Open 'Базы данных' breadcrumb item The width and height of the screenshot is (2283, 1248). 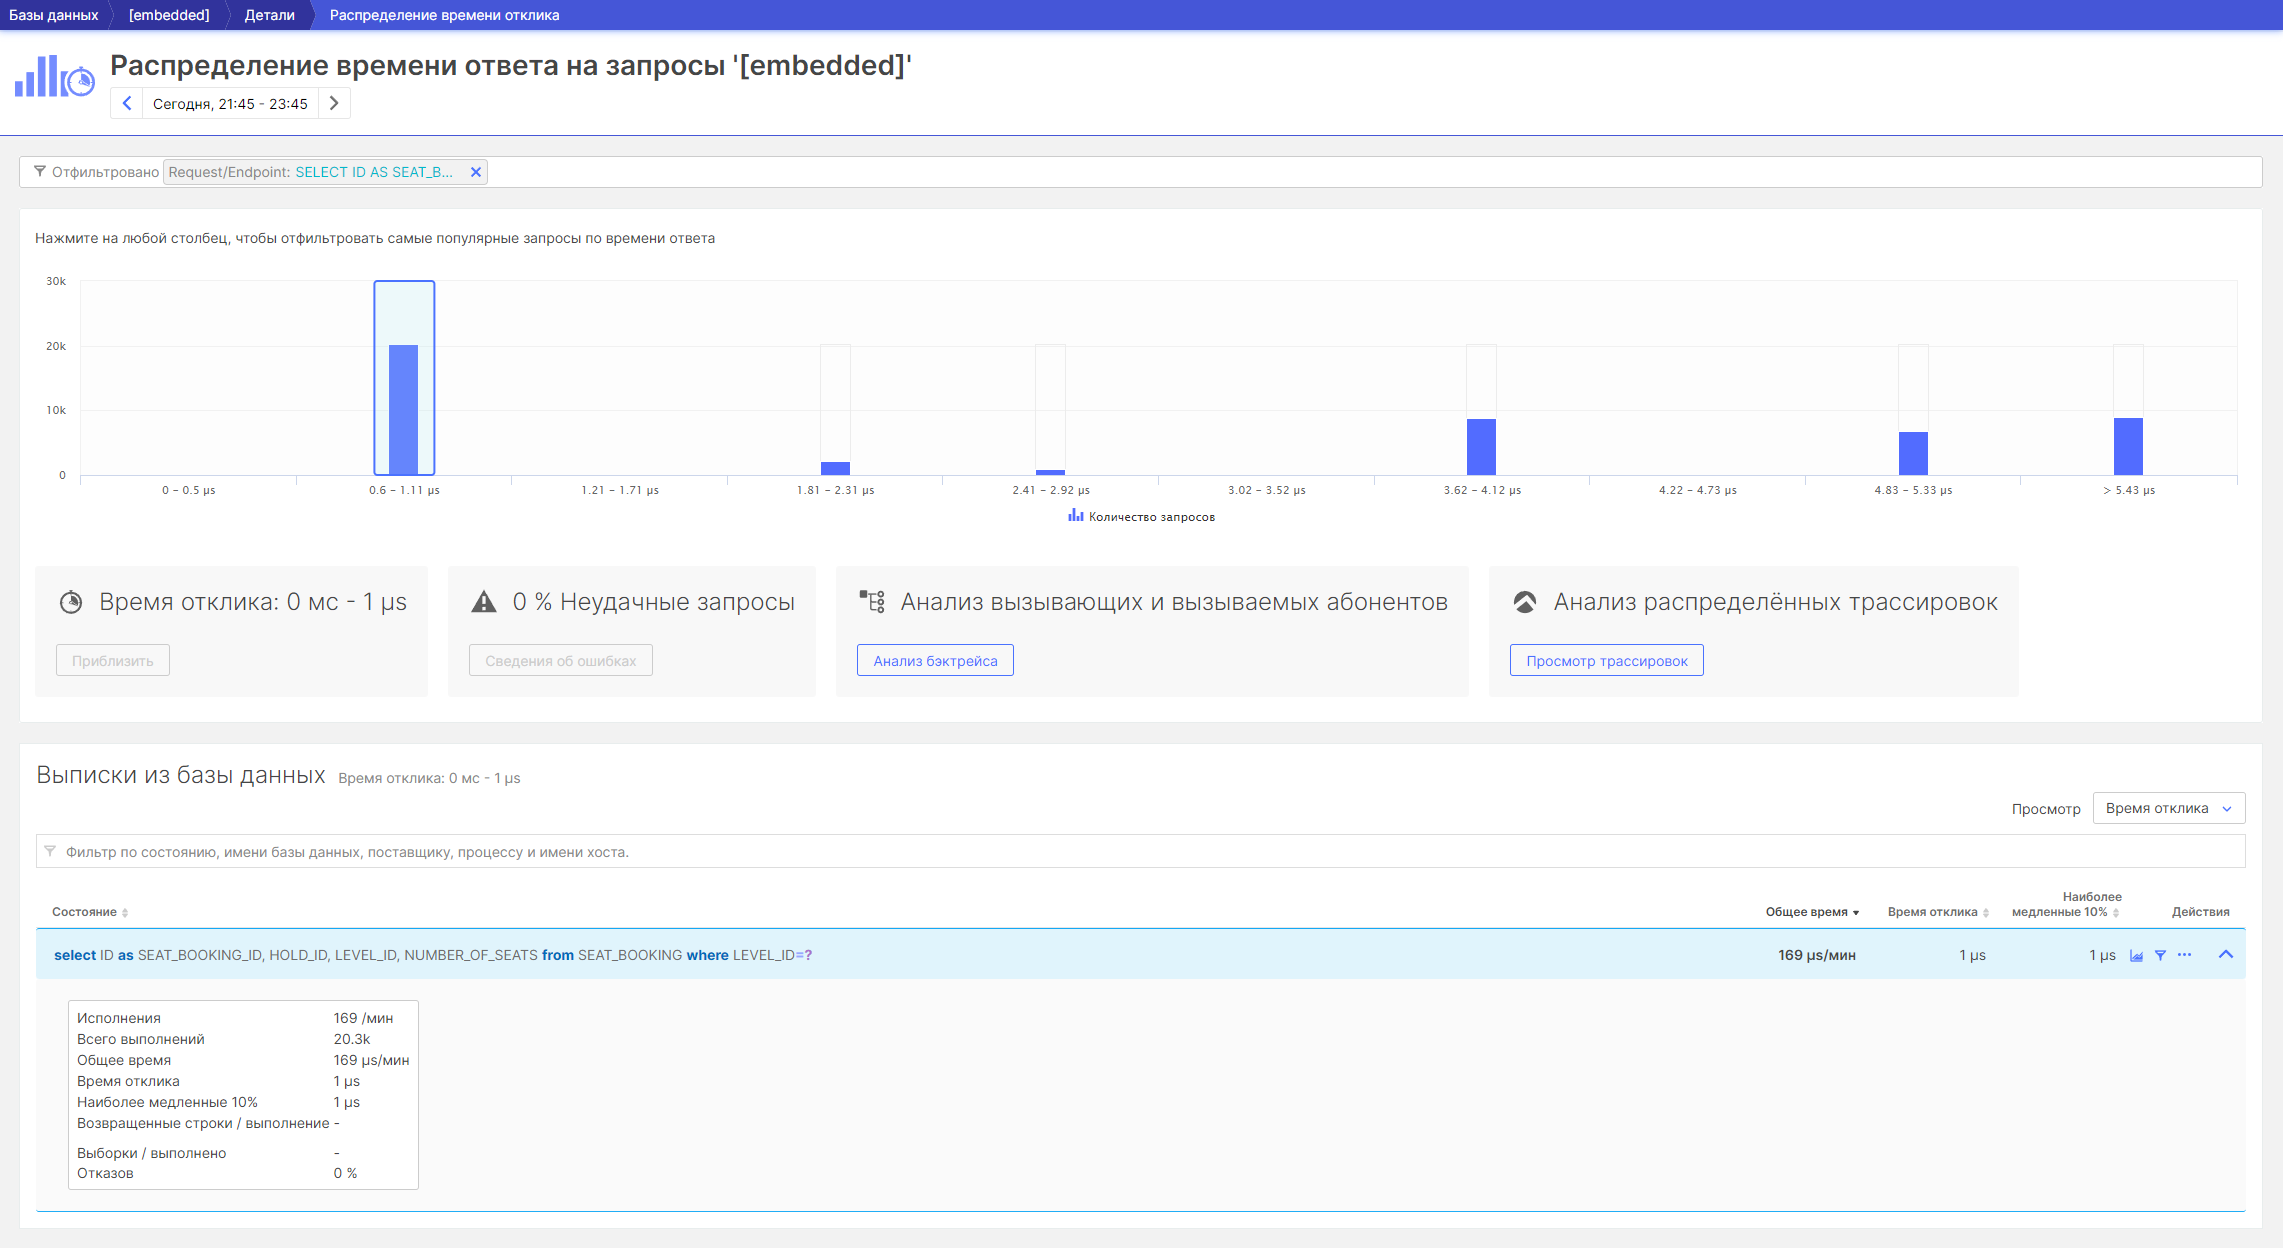(x=54, y=15)
